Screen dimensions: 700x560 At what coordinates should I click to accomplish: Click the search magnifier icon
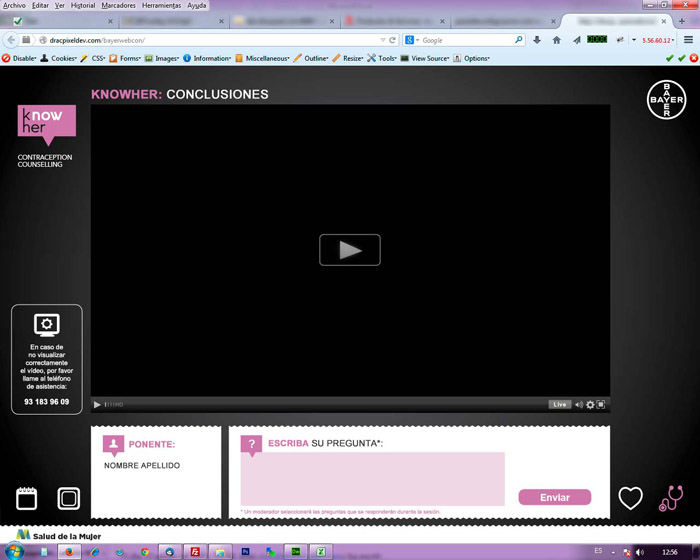pos(518,40)
